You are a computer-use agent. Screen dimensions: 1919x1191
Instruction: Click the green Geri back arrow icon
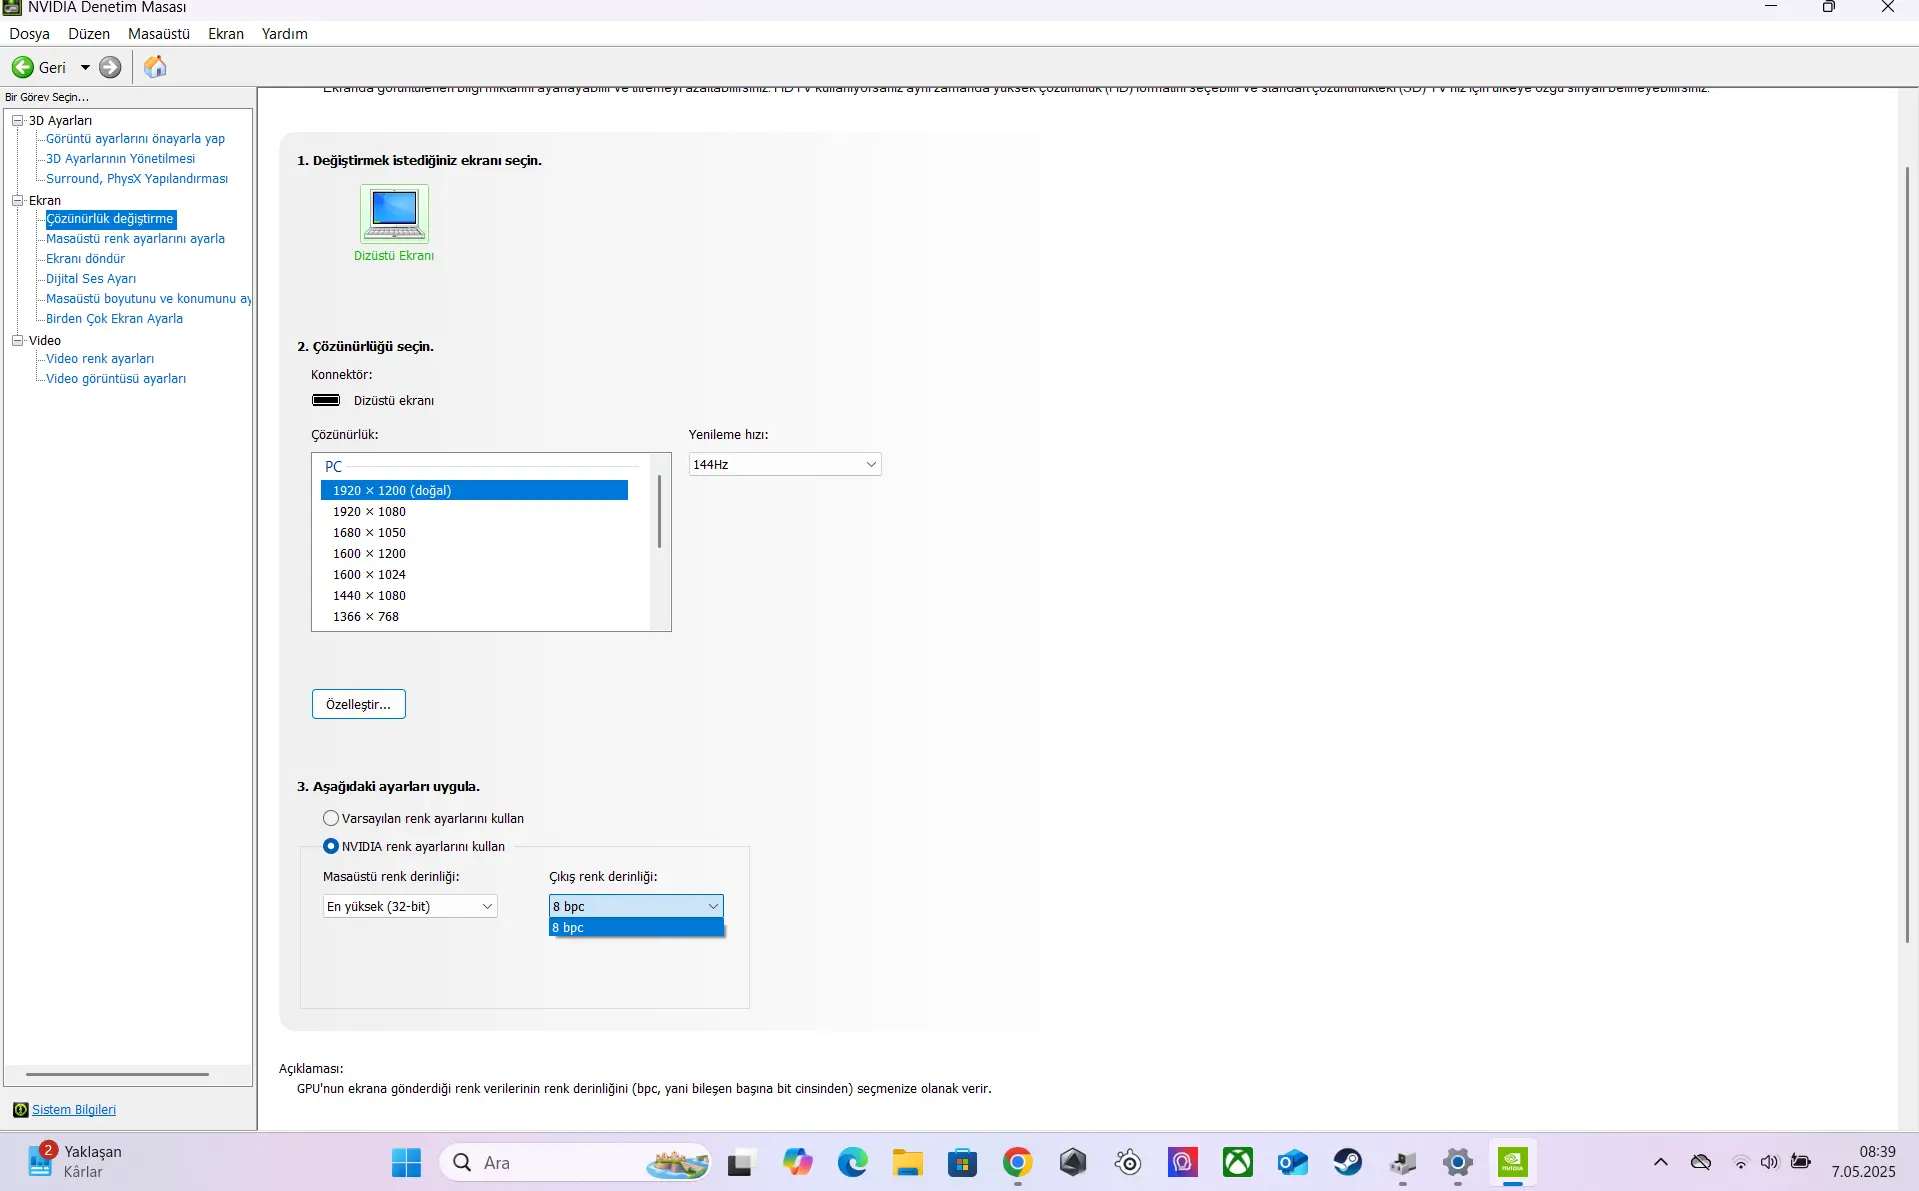coord(22,67)
